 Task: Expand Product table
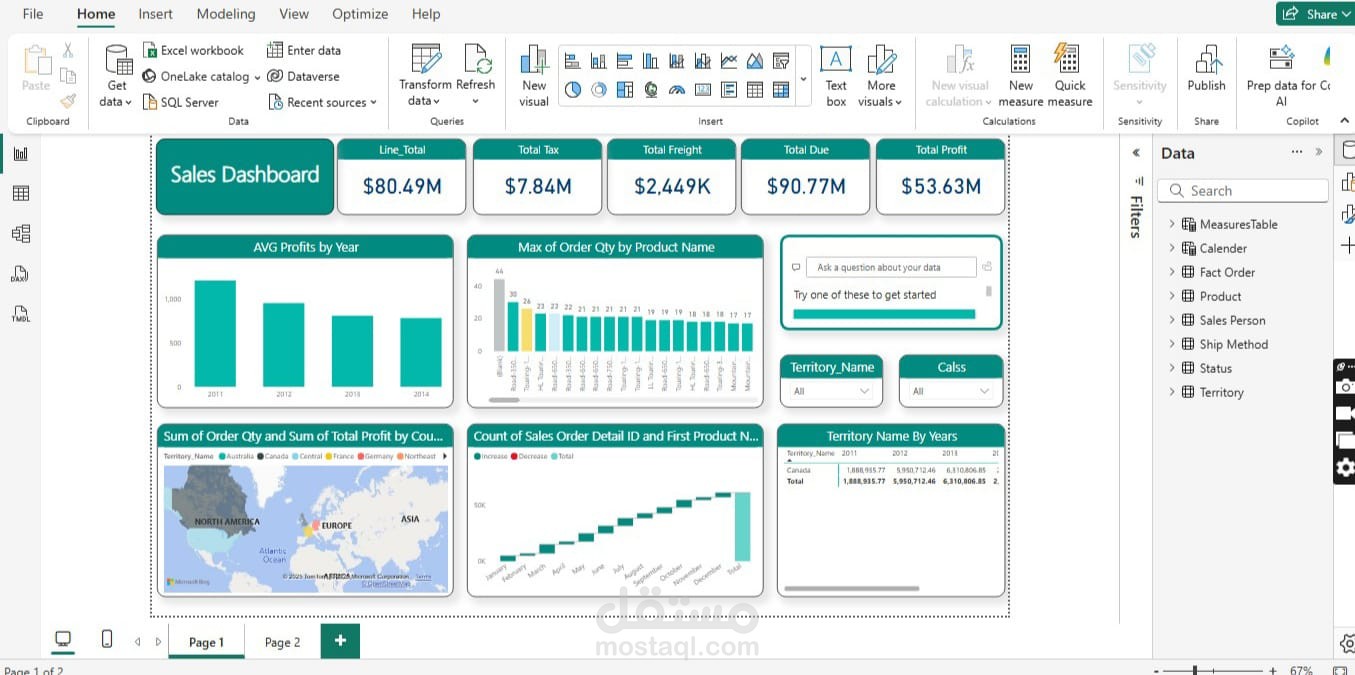pyautogui.click(x=1172, y=296)
